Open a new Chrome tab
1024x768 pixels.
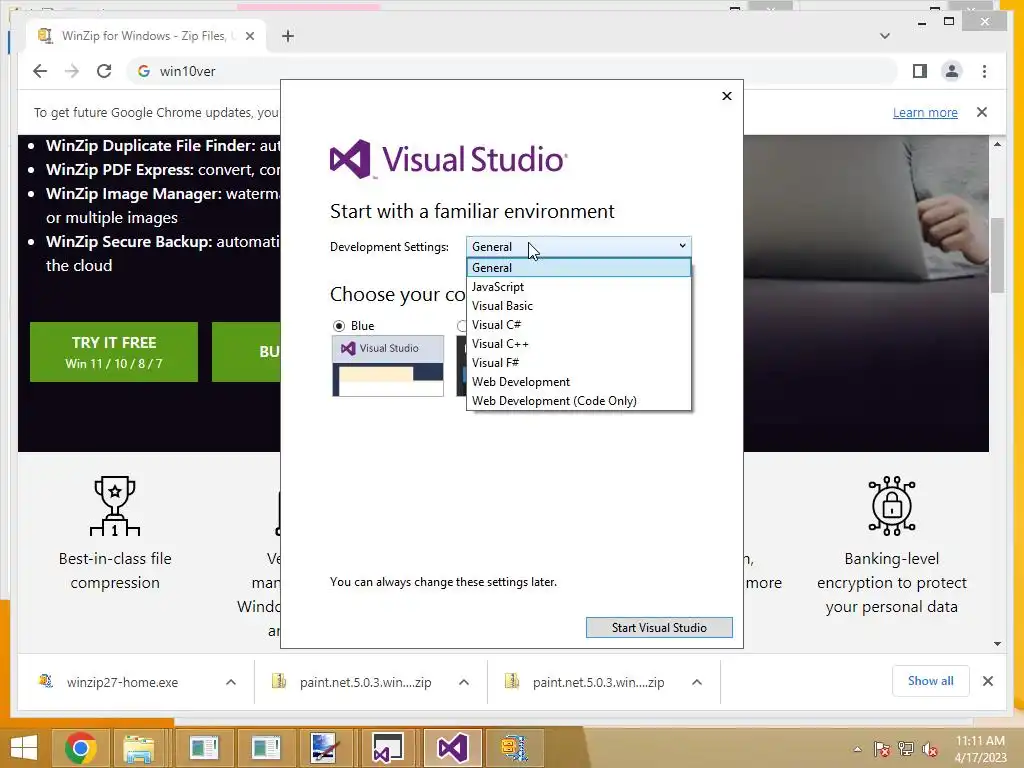coord(288,36)
